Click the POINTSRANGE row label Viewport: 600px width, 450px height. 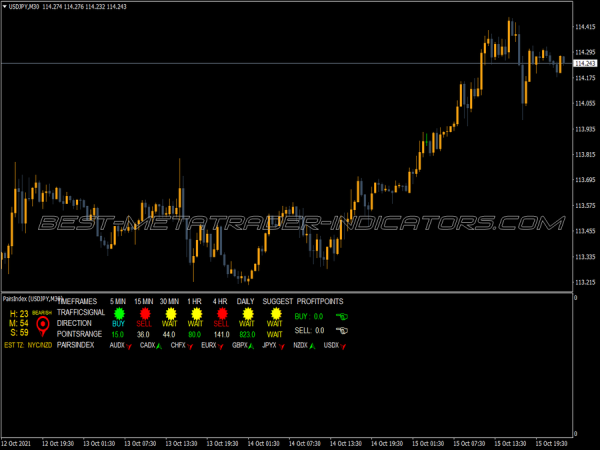79,334
